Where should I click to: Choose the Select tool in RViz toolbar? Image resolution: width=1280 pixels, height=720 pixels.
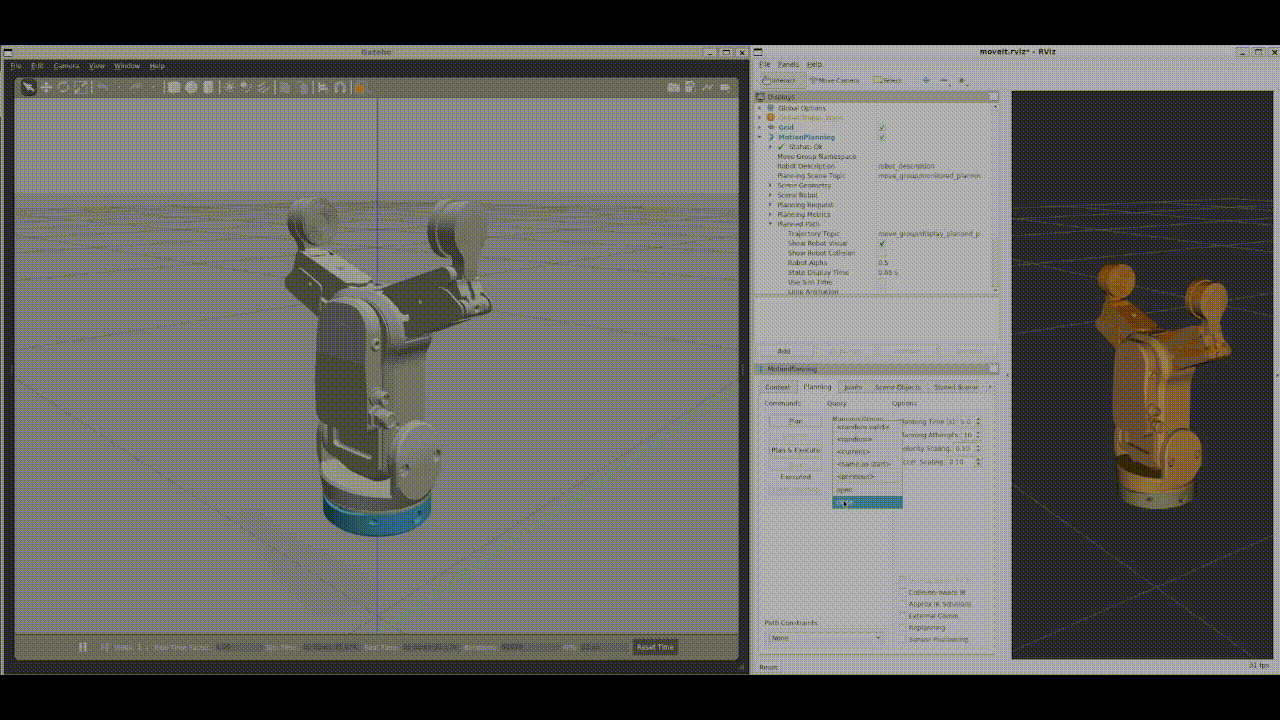click(x=887, y=80)
